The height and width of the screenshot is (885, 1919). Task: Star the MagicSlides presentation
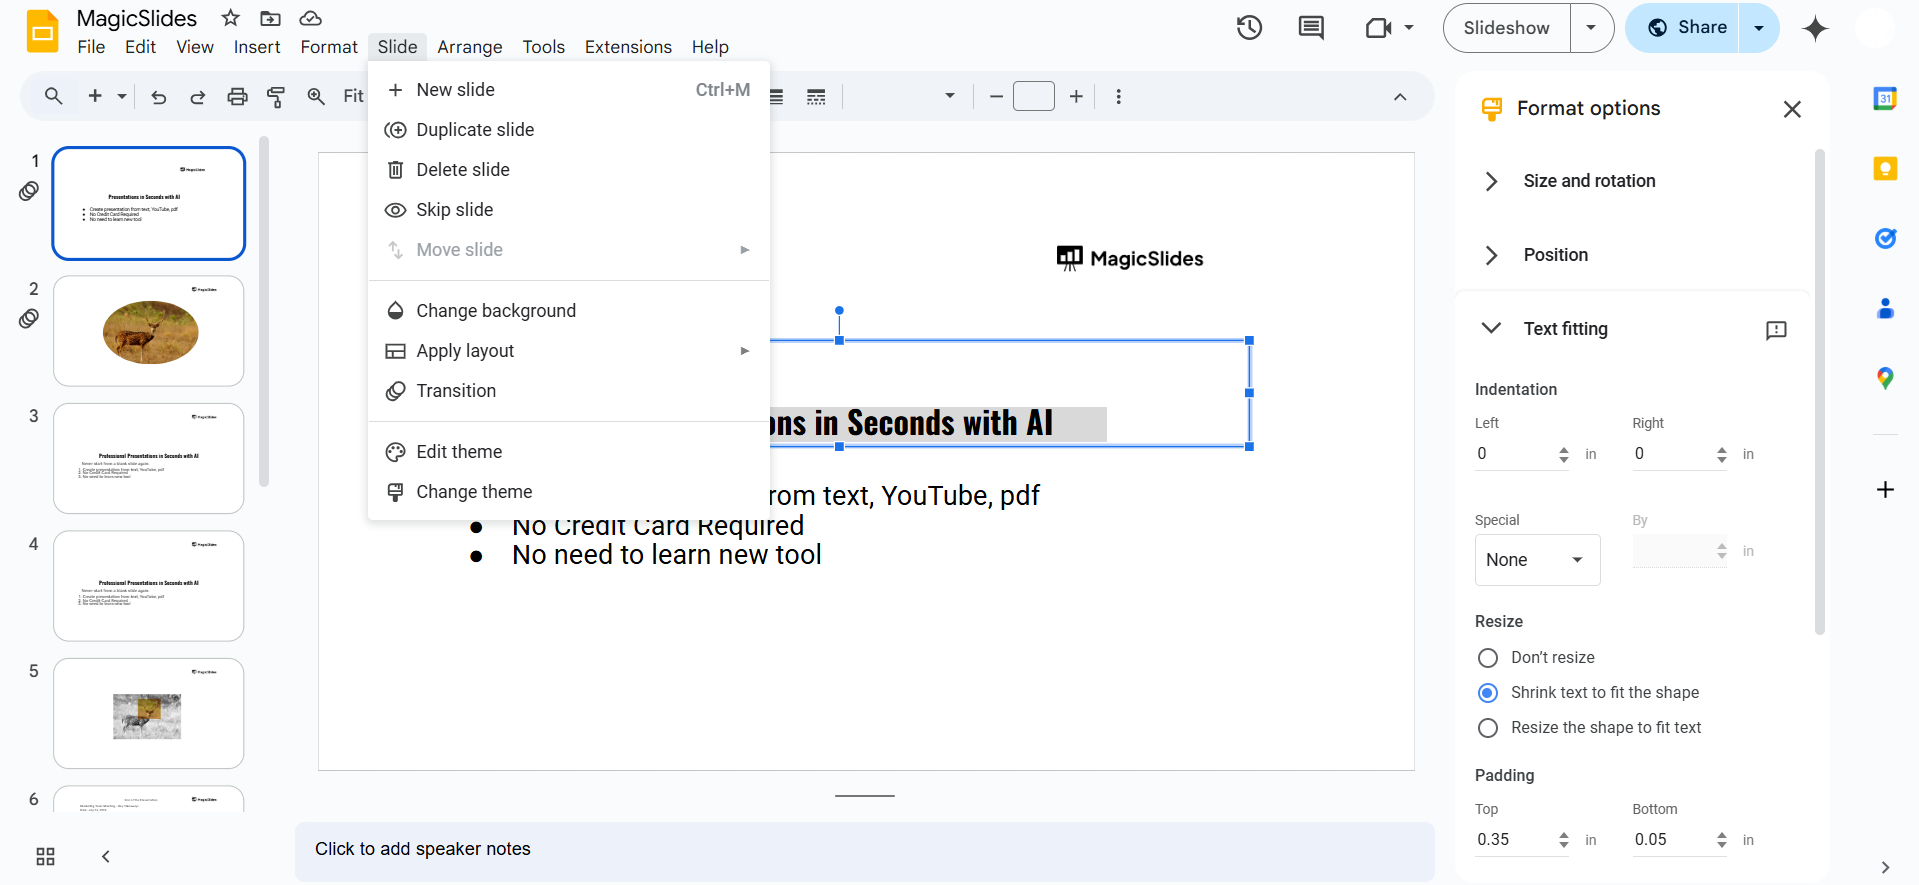231,18
